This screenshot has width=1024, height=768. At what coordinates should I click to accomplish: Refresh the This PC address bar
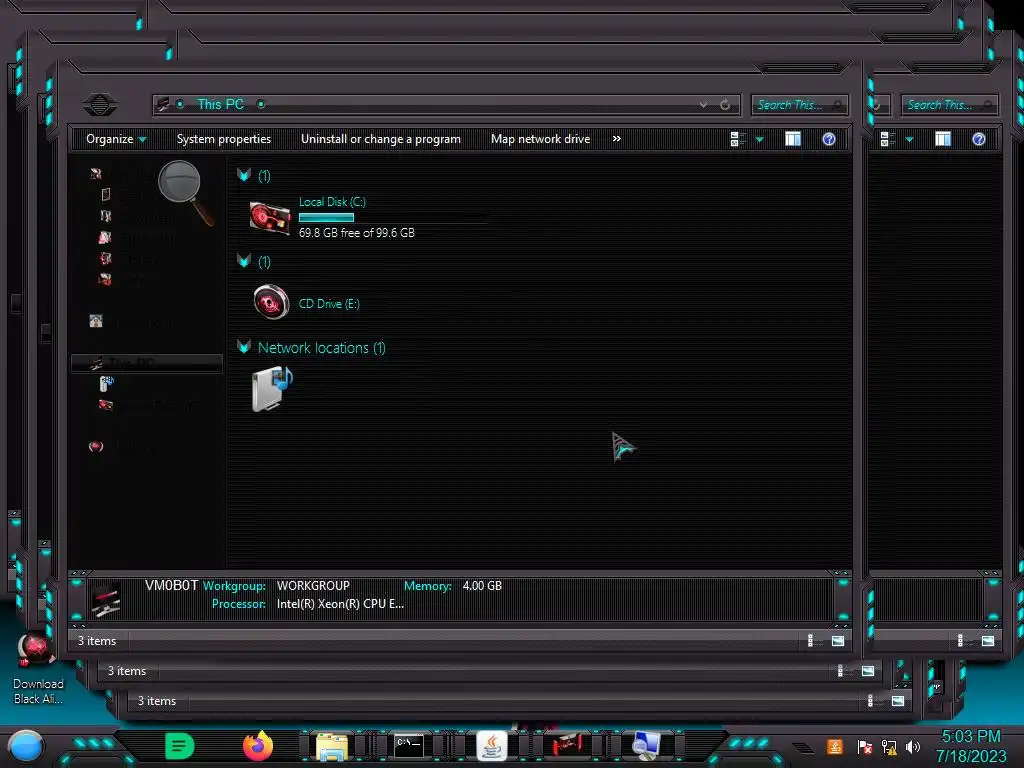[725, 104]
